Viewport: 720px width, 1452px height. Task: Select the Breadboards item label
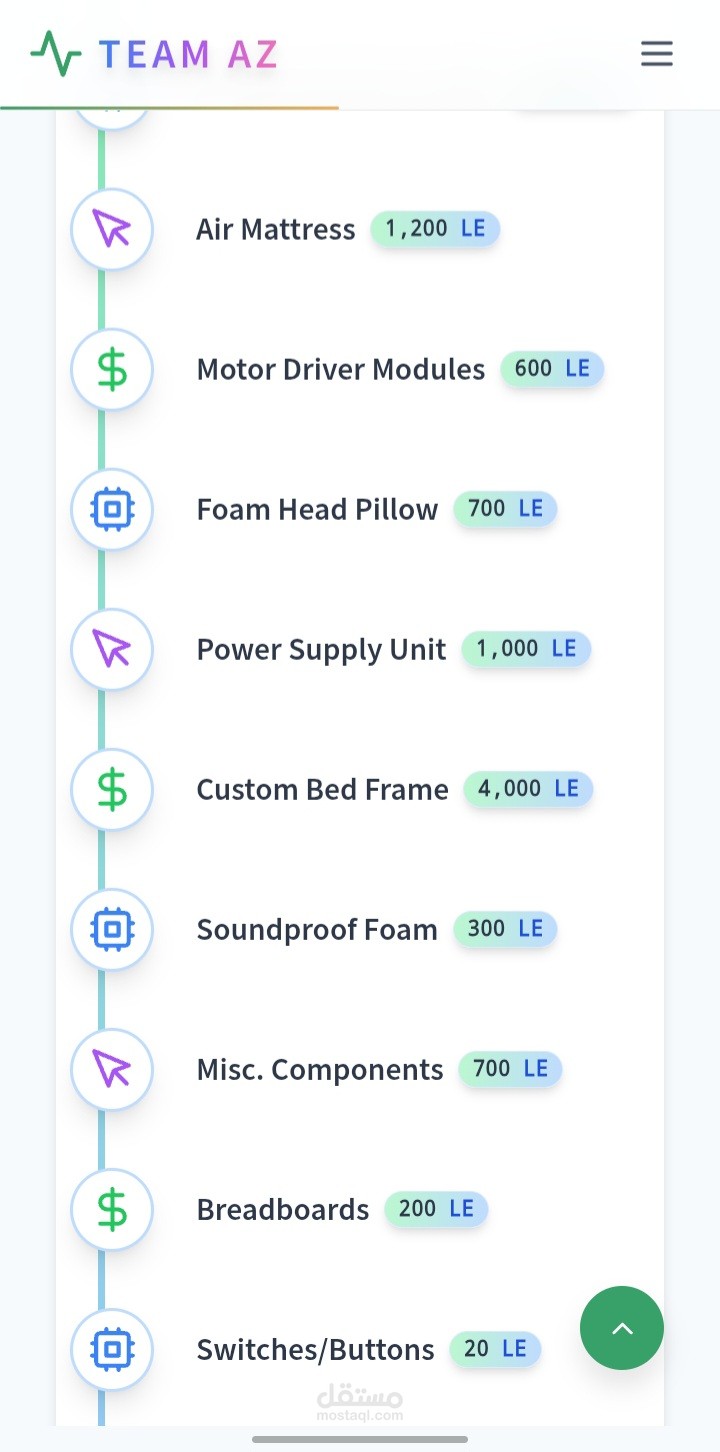tap(283, 1209)
